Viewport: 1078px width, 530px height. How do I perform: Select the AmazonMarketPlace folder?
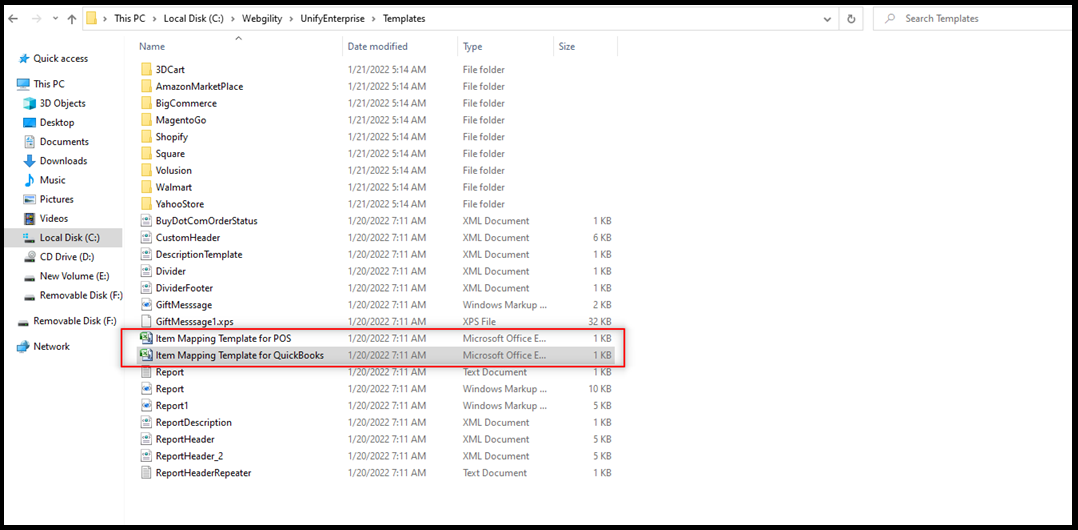pos(198,86)
